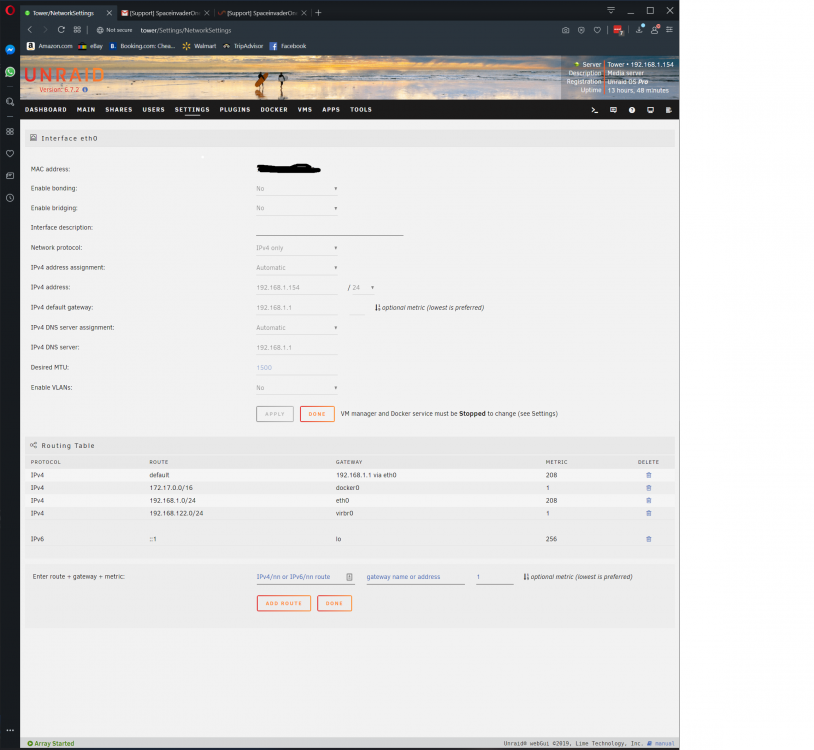Go back to the previous page
The image size is (814, 750).
pyautogui.click(x=30, y=30)
